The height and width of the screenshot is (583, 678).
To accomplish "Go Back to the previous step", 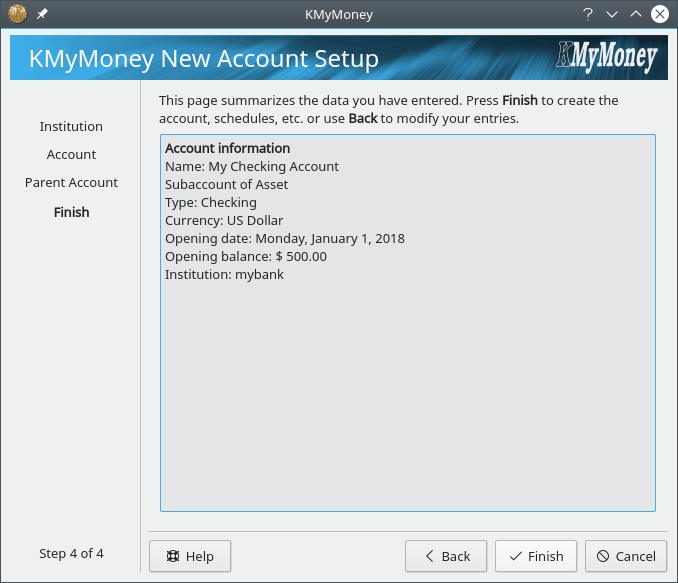I will (x=446, y=556).
